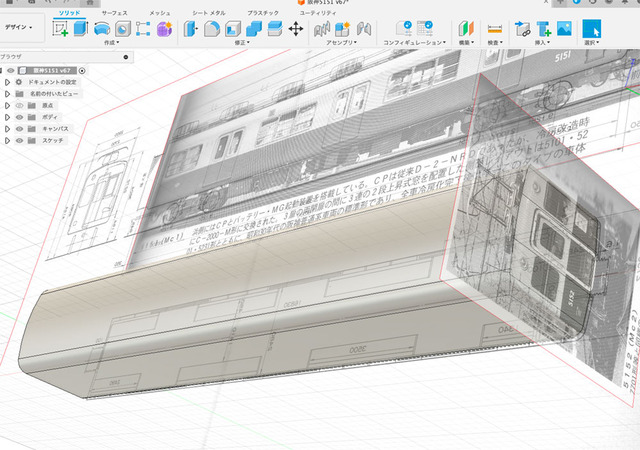The width and height of the screenshot is (640, 450).
Task: Select the Measure tool
Action: click(495, 29)
